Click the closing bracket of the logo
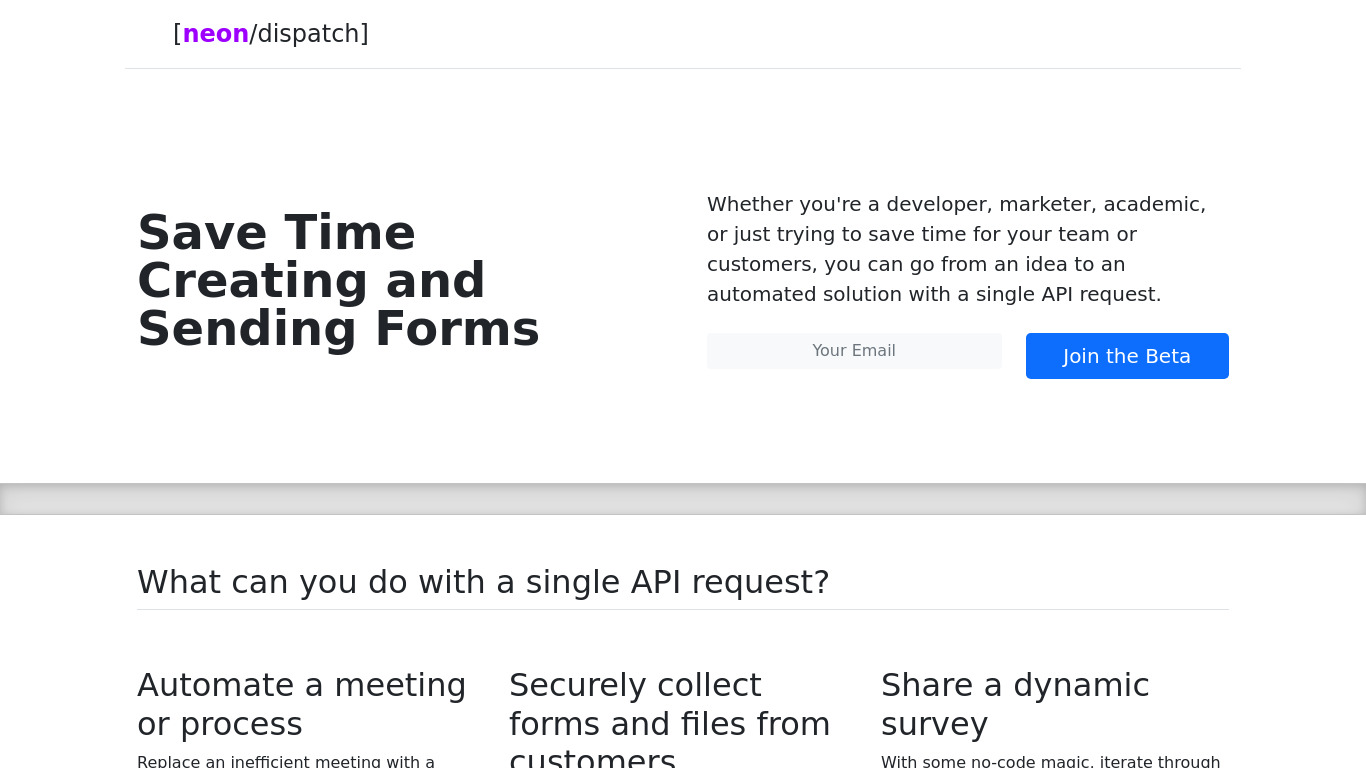The height and width of the screenshot is (768, 1366). point(364,34)
